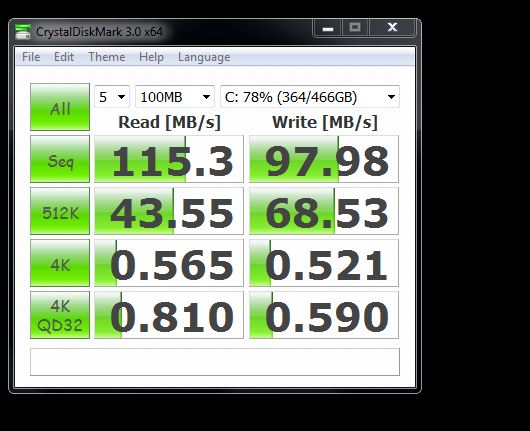Start the 4K QD32 test
This screenshot has width=530, height=431.
pyautogui.click(x=60, y=315)
